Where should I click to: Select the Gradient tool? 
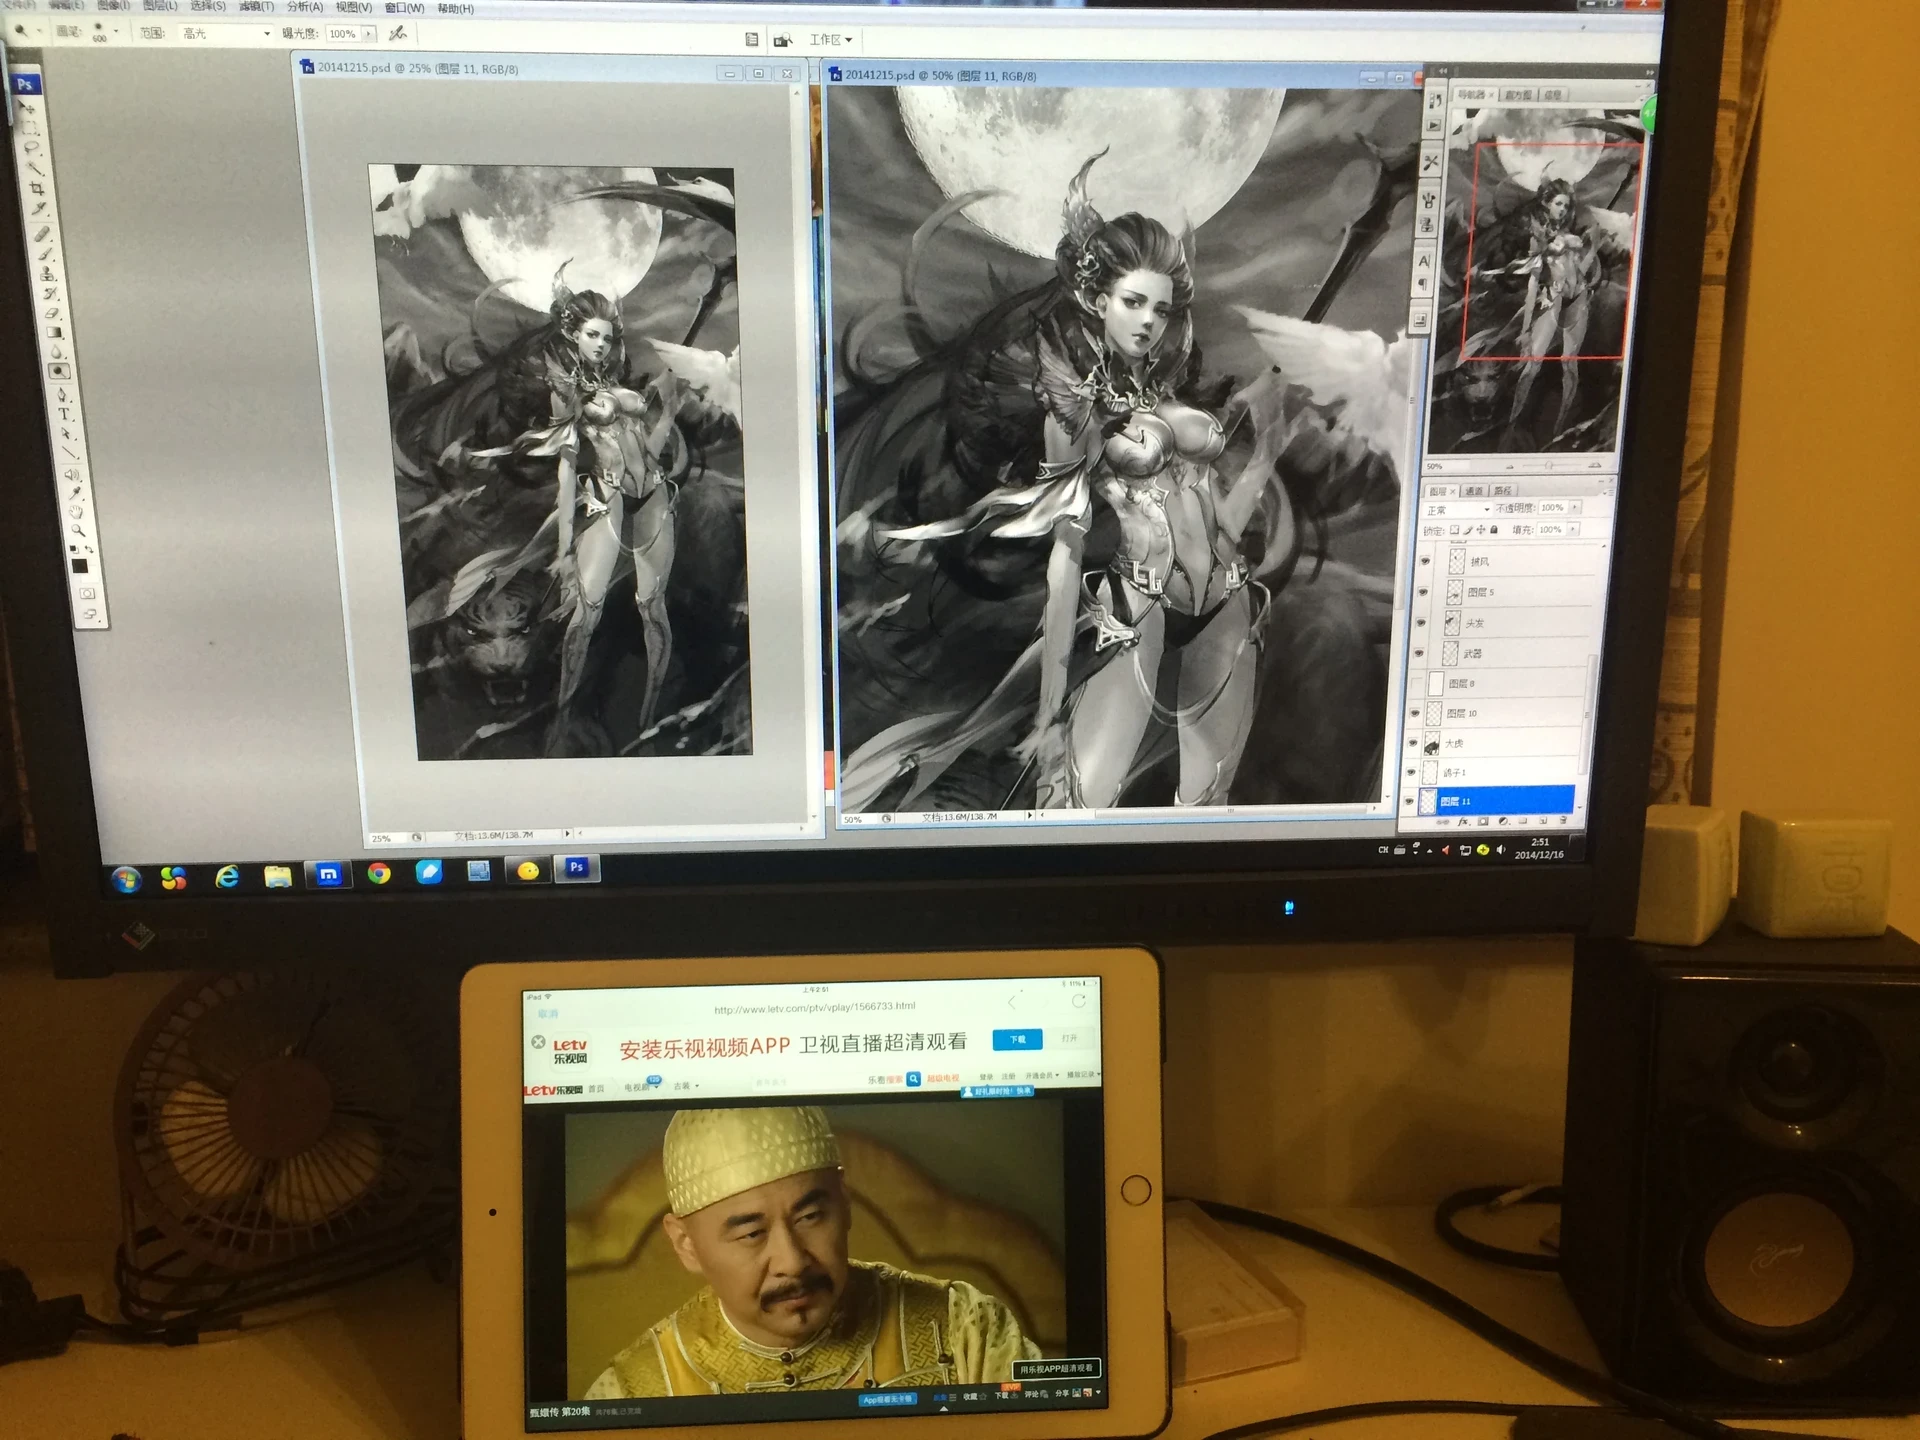click(54, 333)
